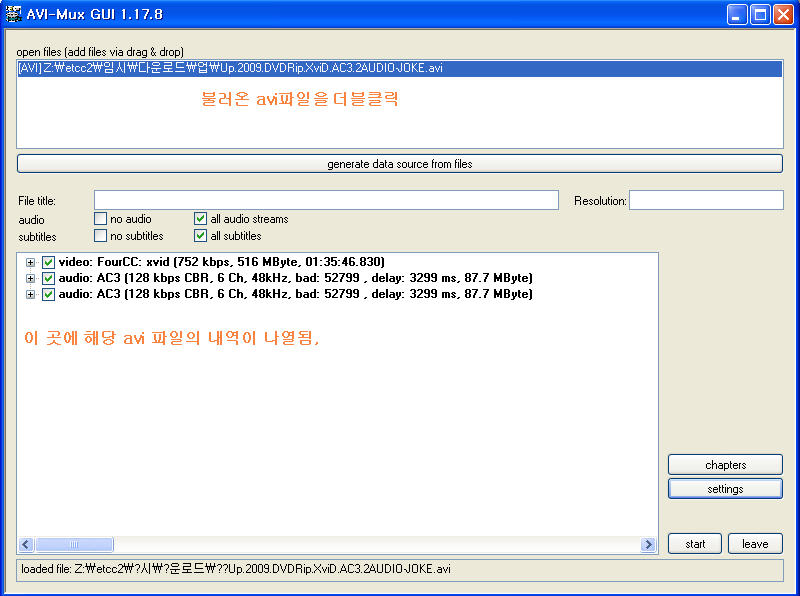Select the video FourCC xvid row text
Viewport: 800px width, 596px height.
click(x=221, y=262)
